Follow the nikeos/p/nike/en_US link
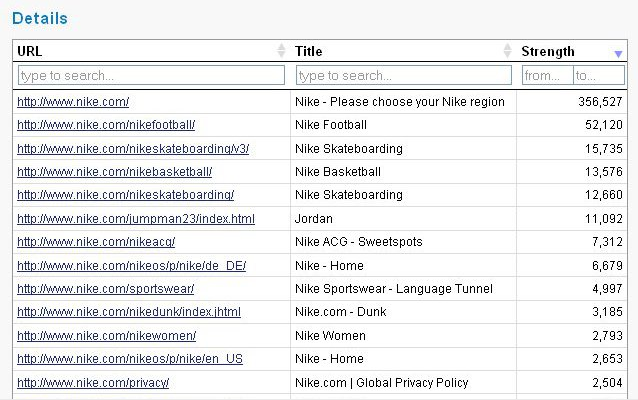Image resolution: width=638 pixels, height=400 pixels. tap(130, 359)
